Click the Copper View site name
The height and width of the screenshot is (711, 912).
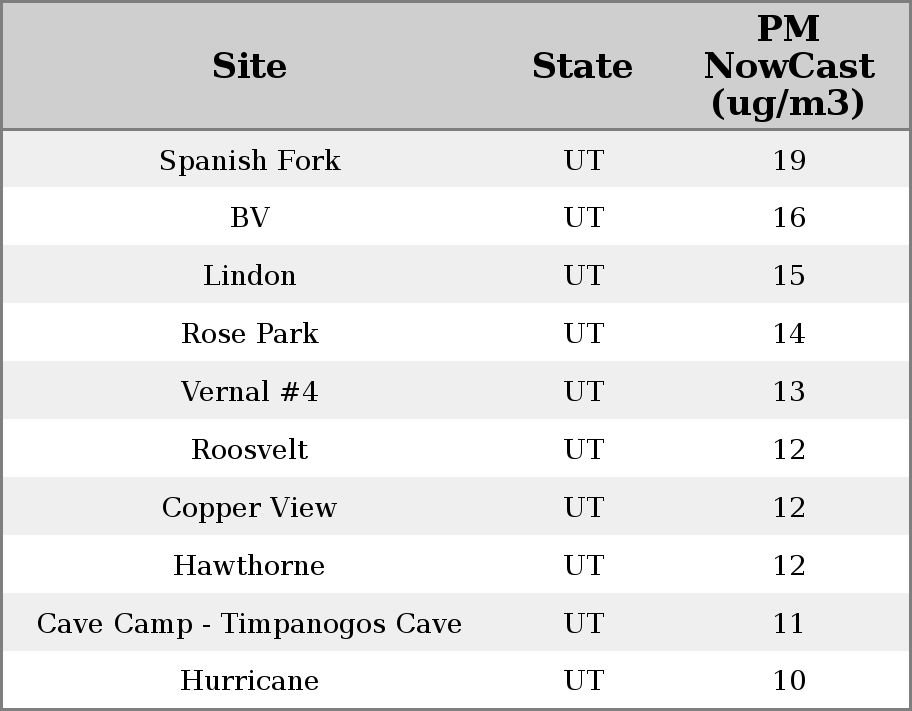250,508
